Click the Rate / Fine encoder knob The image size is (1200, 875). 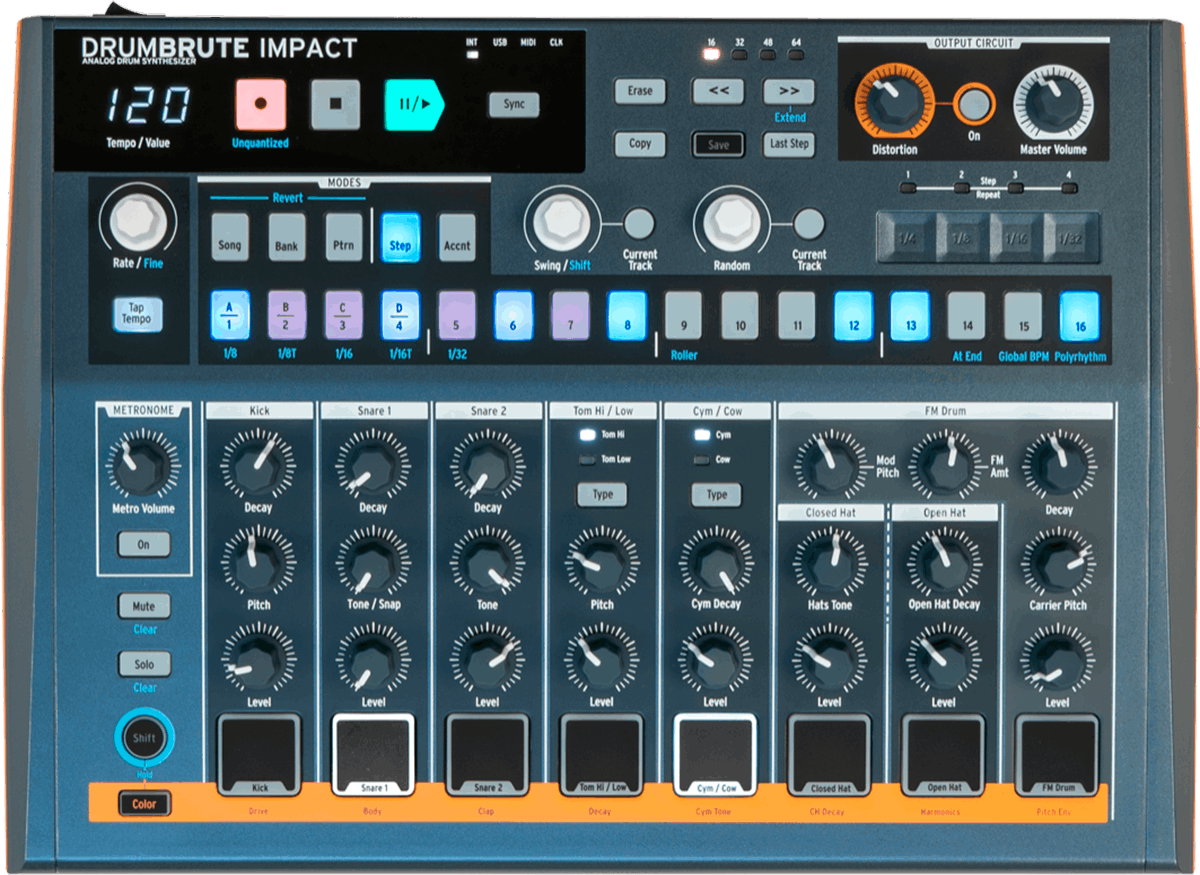click(x=137, y=222)
